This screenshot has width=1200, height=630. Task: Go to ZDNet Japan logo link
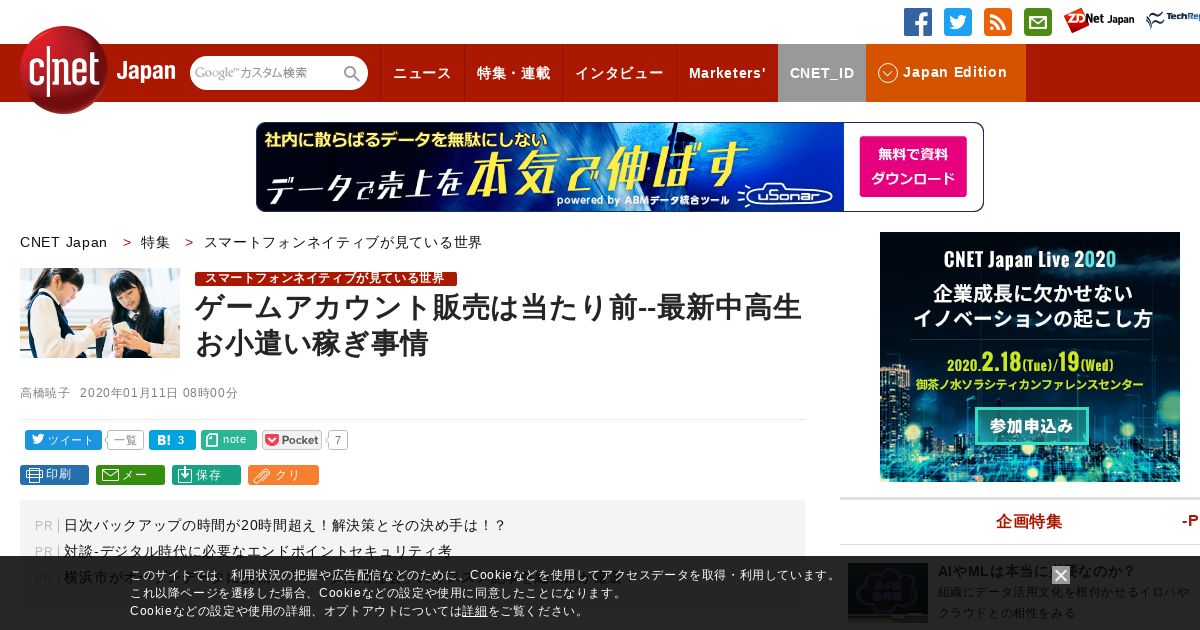1099,20
